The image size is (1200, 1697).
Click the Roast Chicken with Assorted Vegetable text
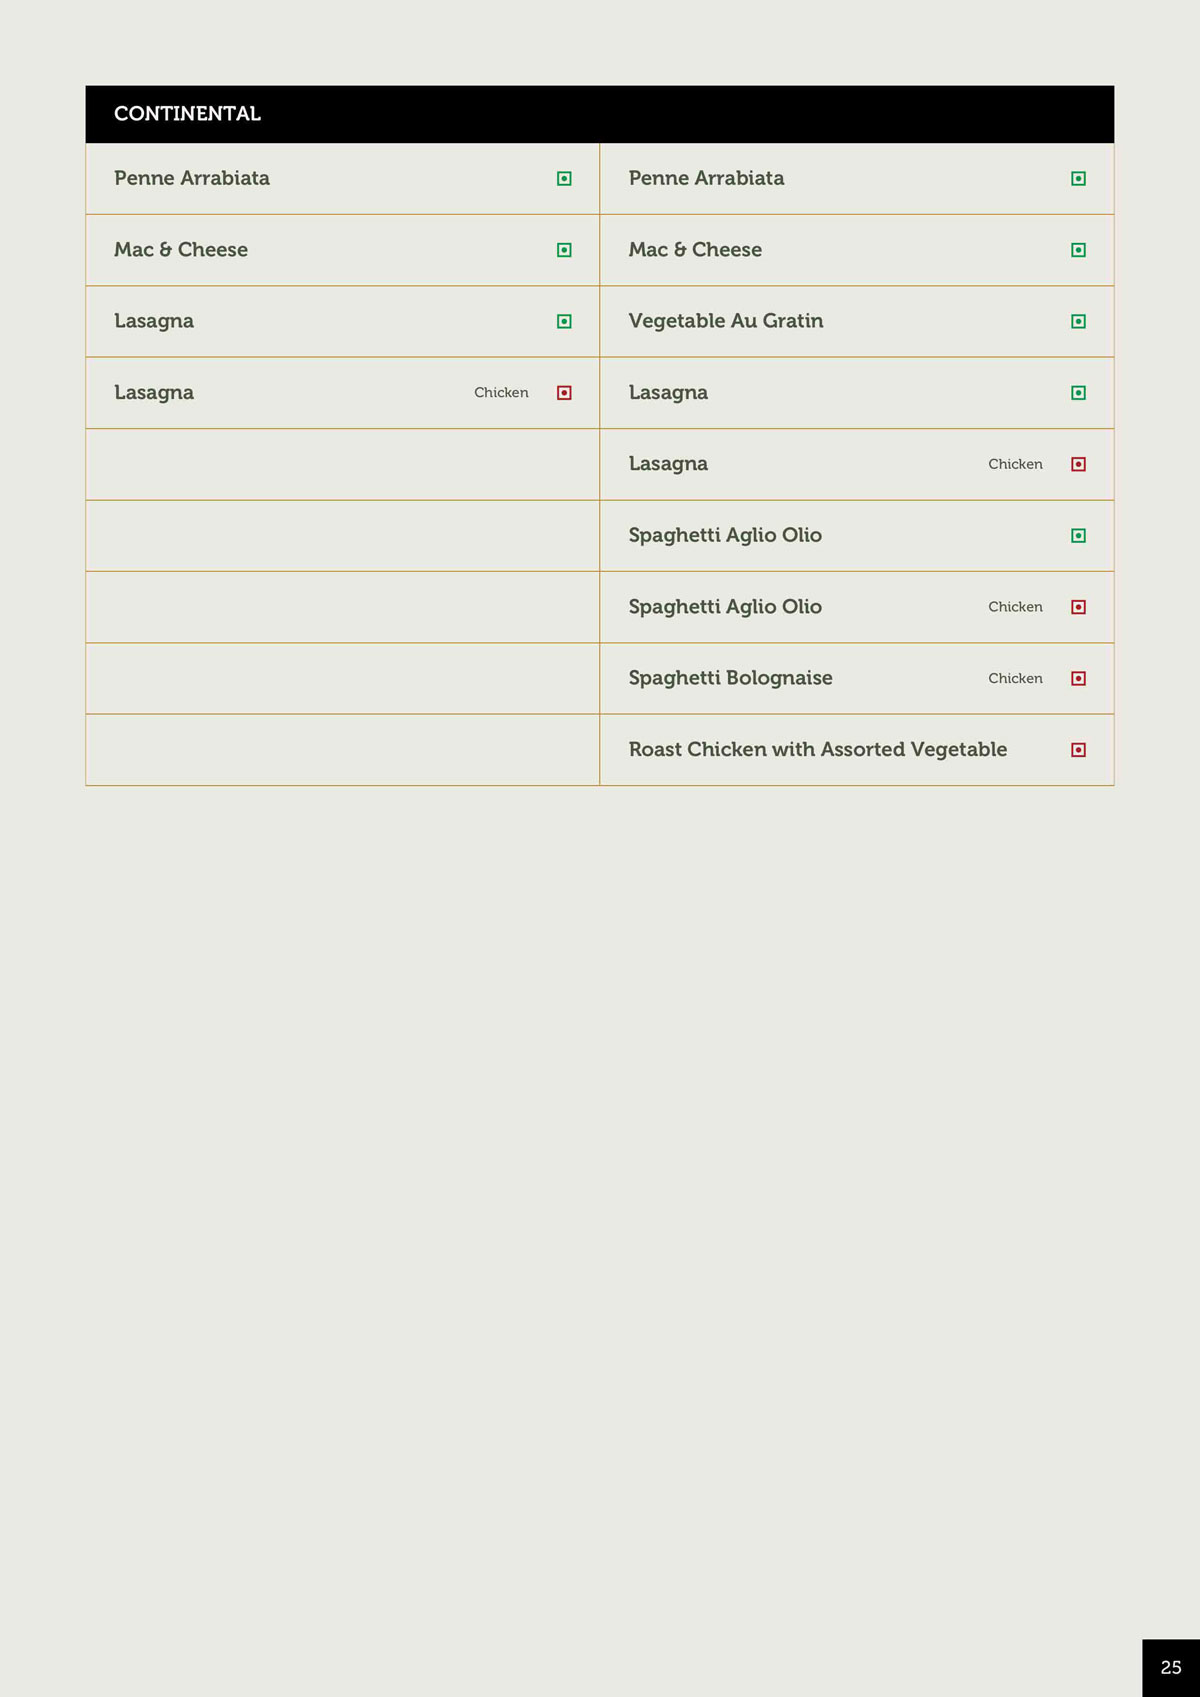817,749
